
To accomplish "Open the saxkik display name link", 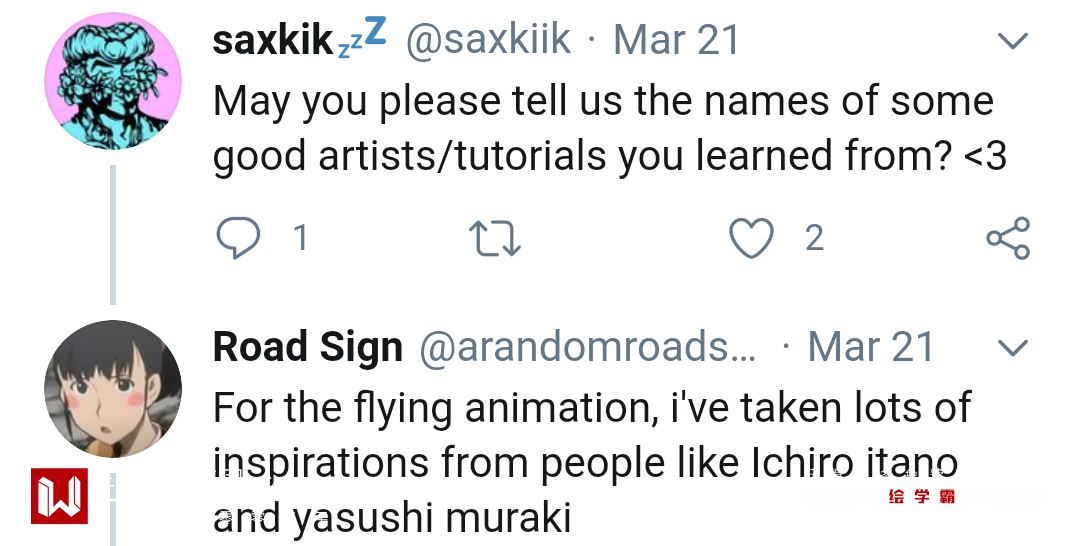I will tap(273, 40).
